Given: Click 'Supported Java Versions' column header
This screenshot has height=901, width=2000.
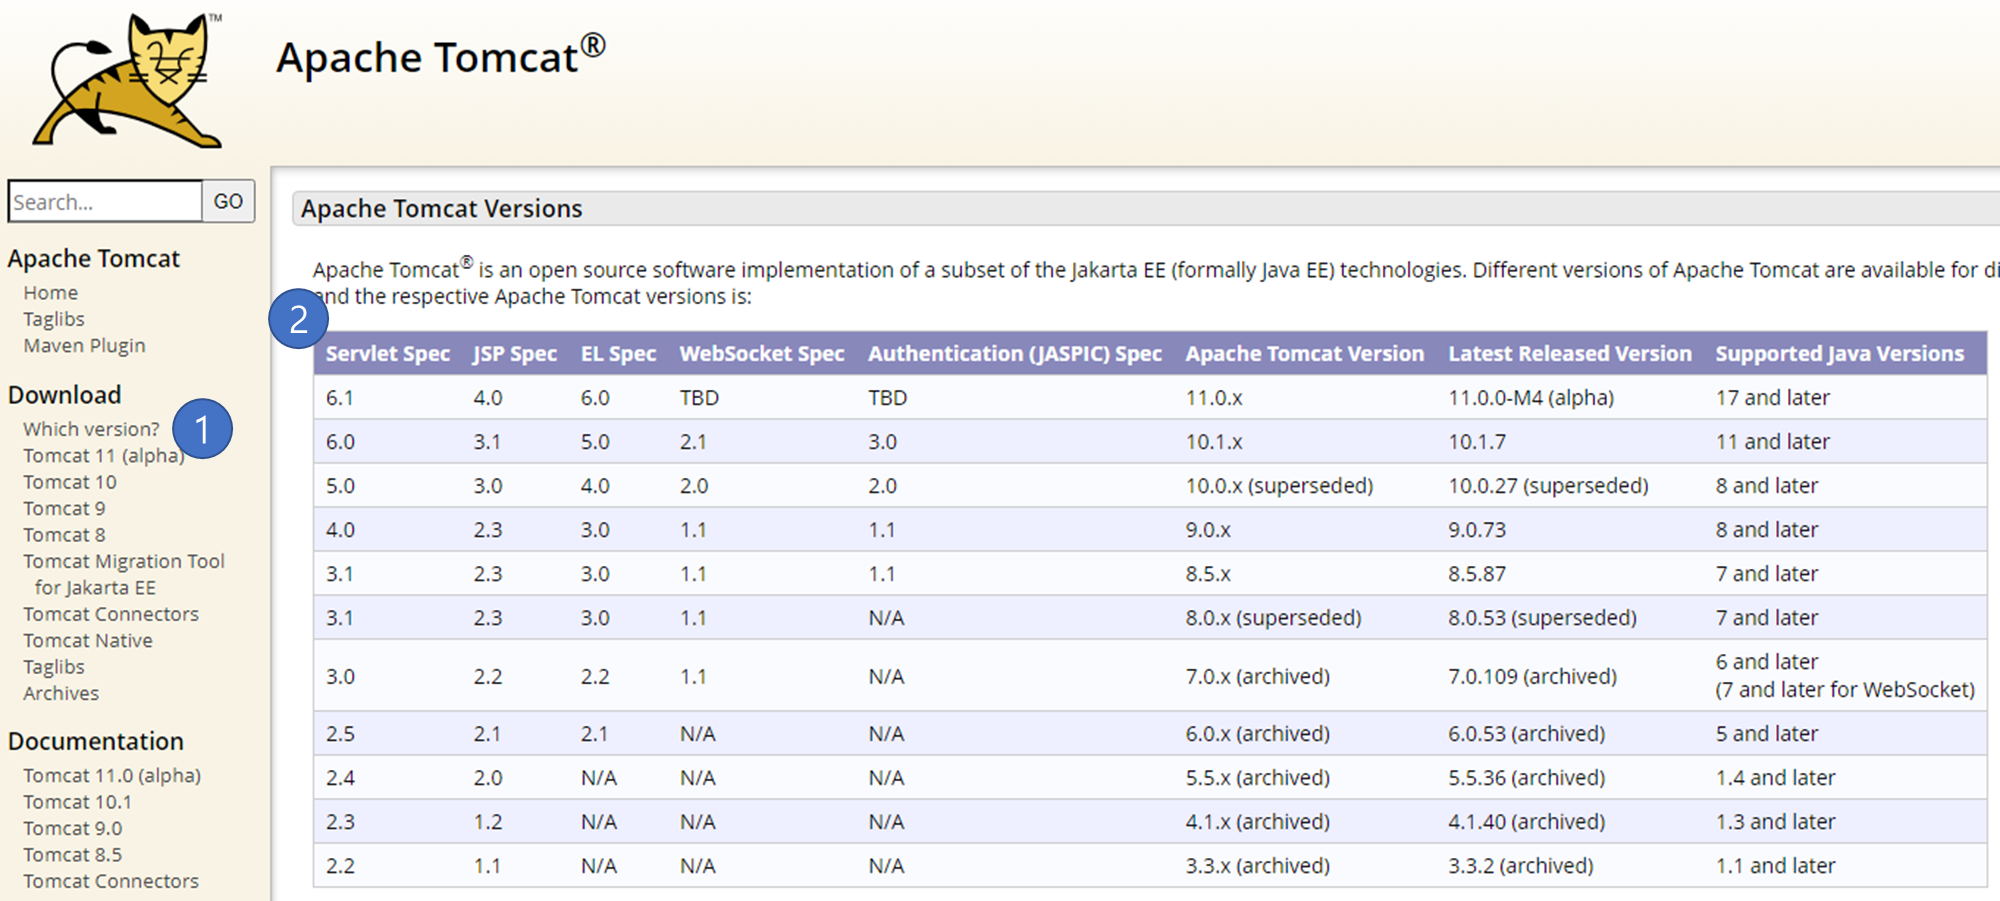Looking at the screenshot, I should click(1840, 353).
